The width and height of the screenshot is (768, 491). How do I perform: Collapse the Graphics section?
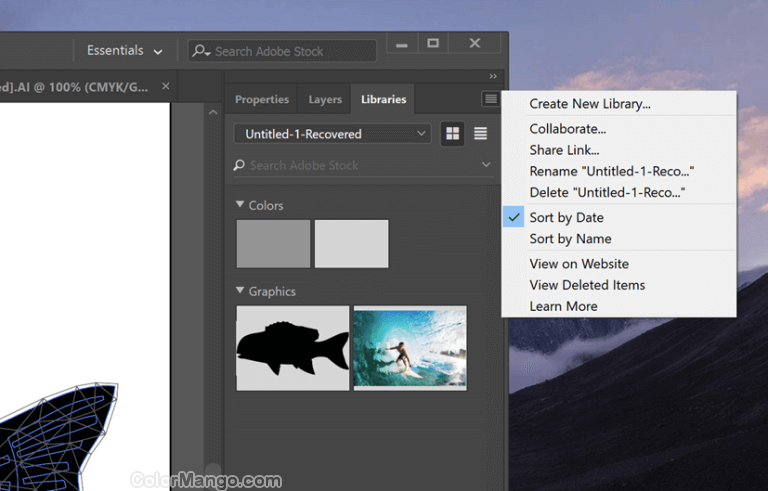point(240,291)
